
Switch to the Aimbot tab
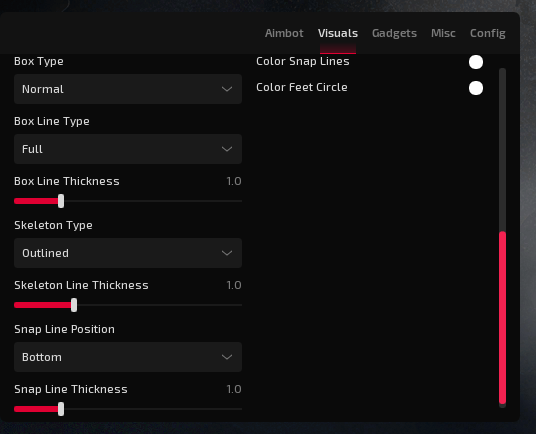pos(284,33)
